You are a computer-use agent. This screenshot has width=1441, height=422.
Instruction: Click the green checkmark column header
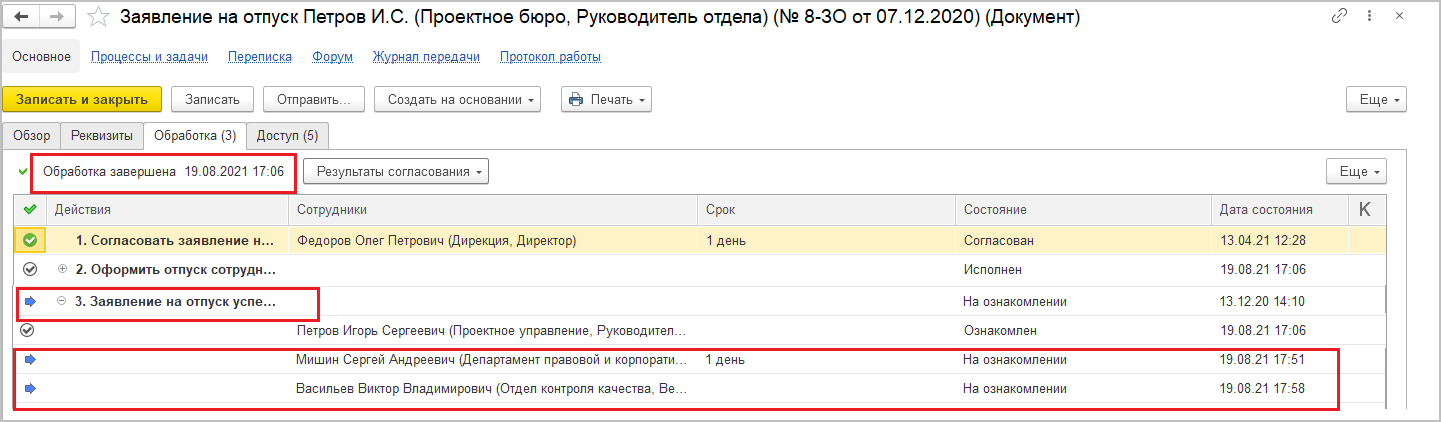[29, 209]
